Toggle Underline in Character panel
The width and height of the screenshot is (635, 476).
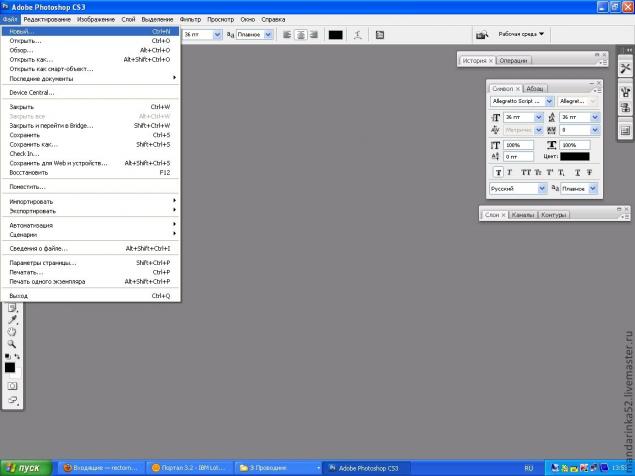pos(577,173)
